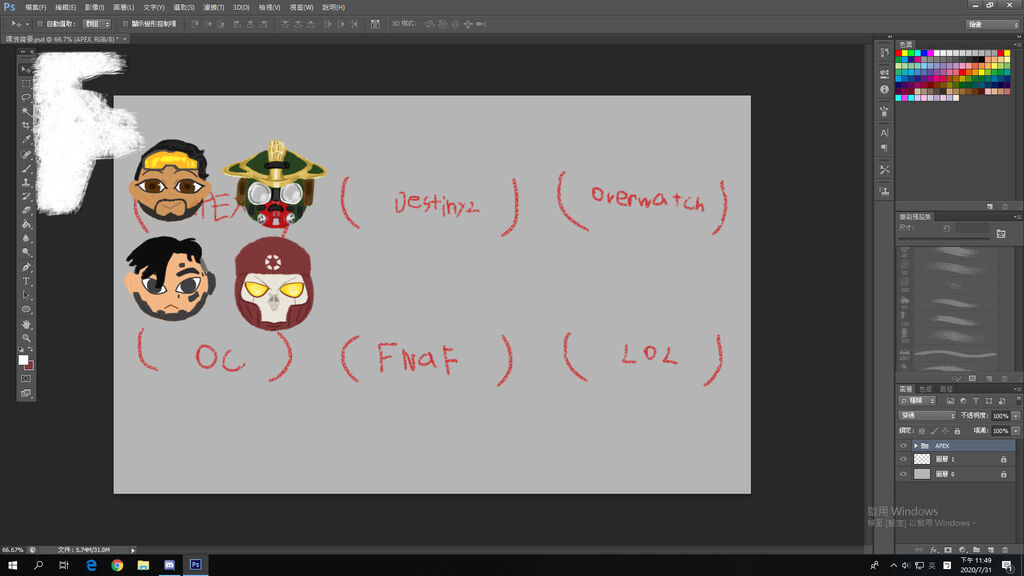Open the 編輯(E) menu
This screenshot has width=1024, height=576.
point(65,7)
